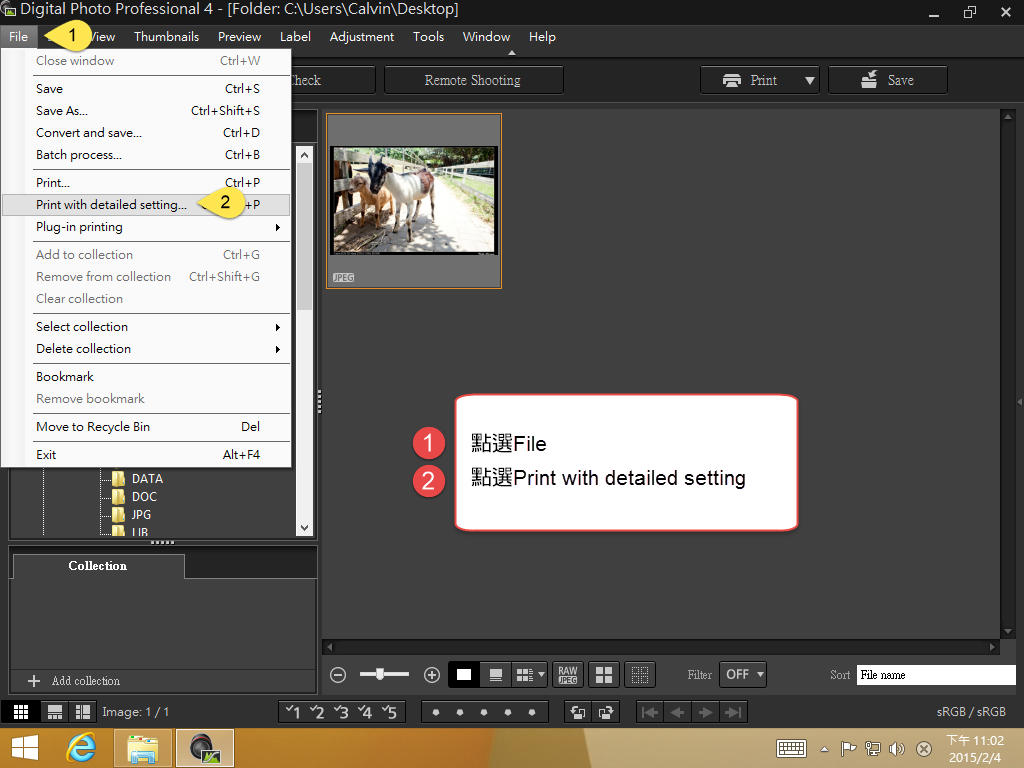Click the select-all four-squares icon

604,675
